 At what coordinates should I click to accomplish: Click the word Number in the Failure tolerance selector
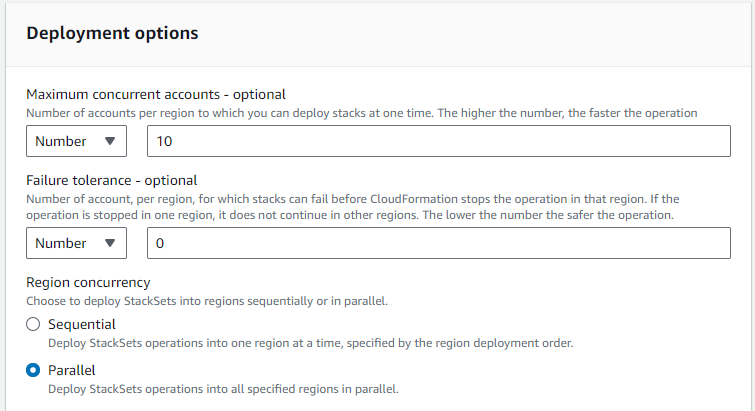point(61,242)
